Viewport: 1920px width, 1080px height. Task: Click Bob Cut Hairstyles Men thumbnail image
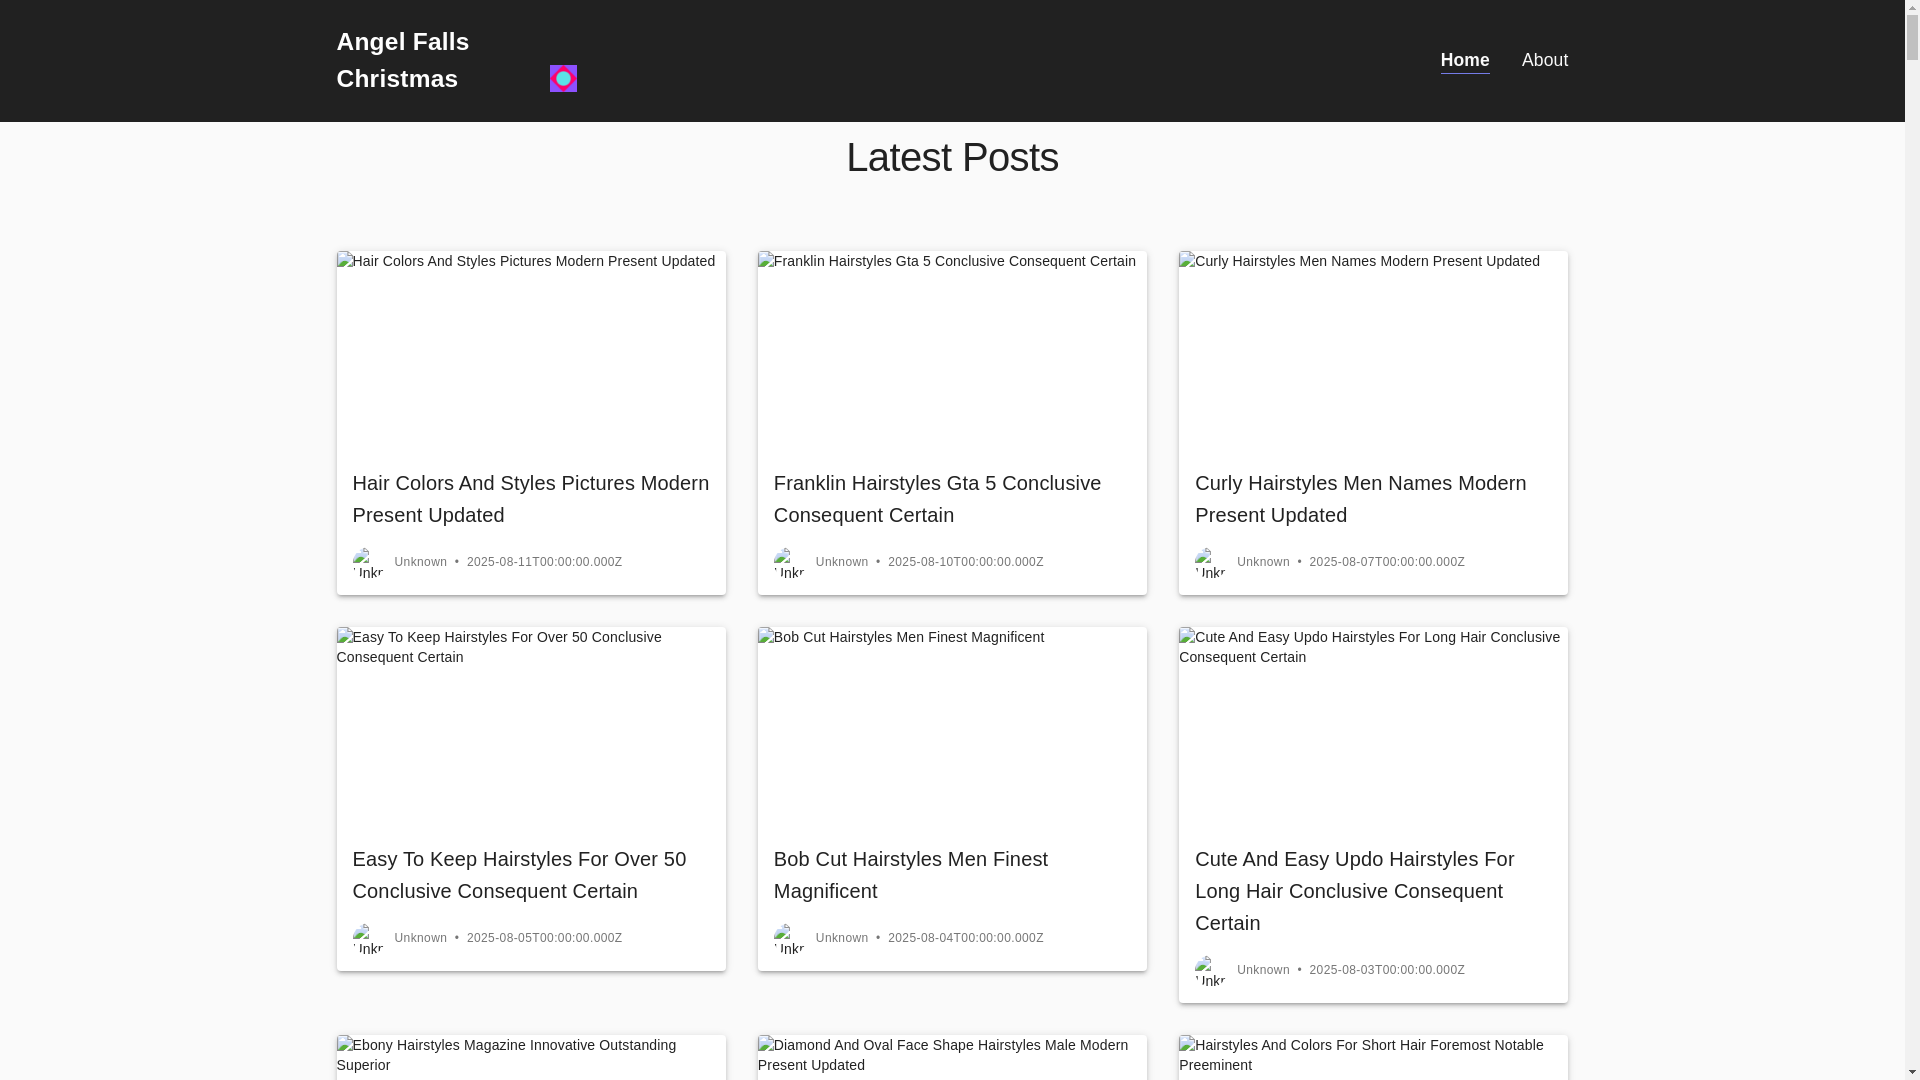[x=952, y=727]
